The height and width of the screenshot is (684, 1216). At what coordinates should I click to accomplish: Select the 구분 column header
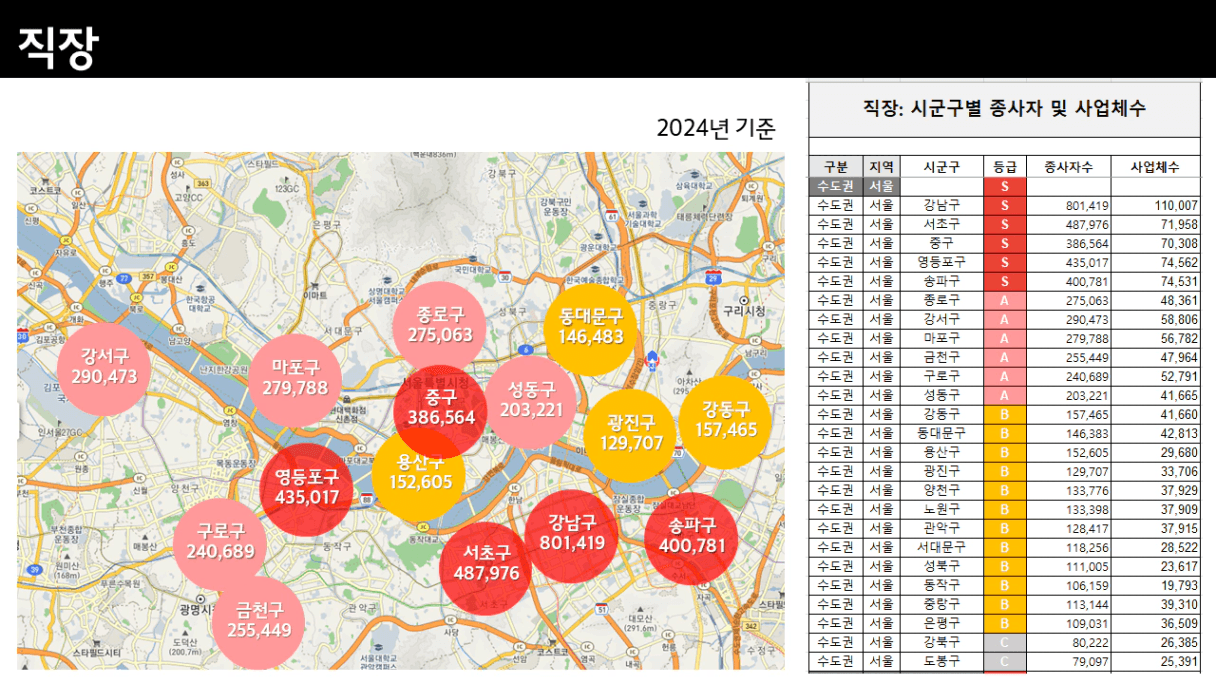(x=835, y=167)
